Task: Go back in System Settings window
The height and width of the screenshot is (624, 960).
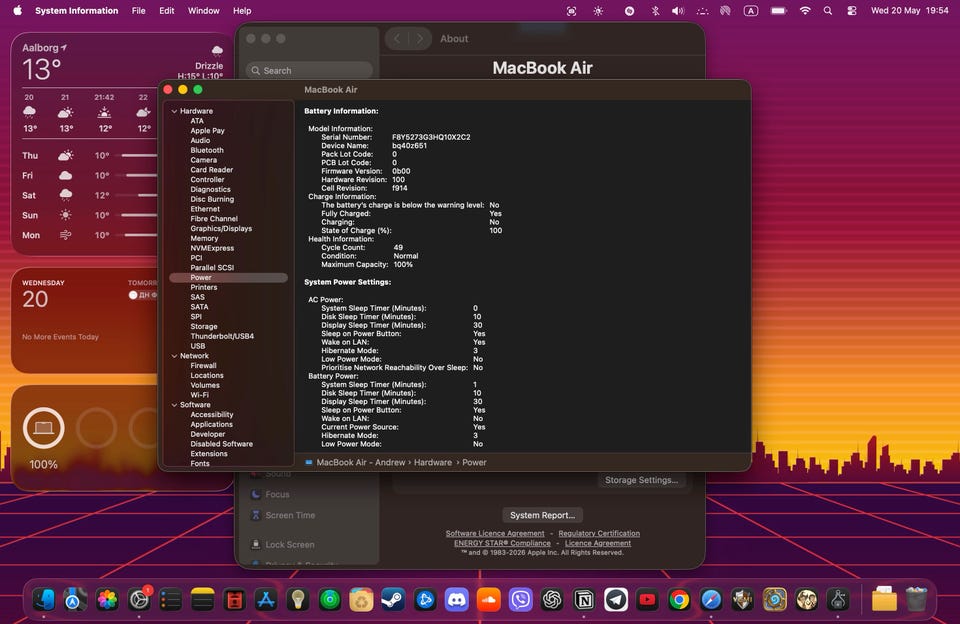Action: (x=397, y=39)
